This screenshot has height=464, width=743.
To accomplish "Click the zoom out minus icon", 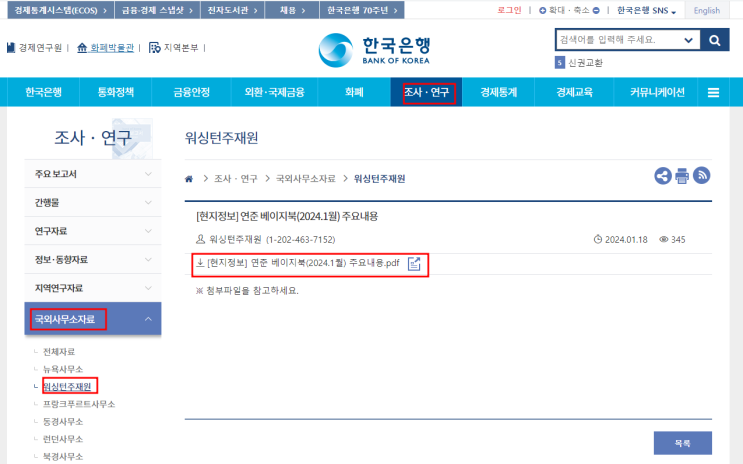I will tap(596, 10).
